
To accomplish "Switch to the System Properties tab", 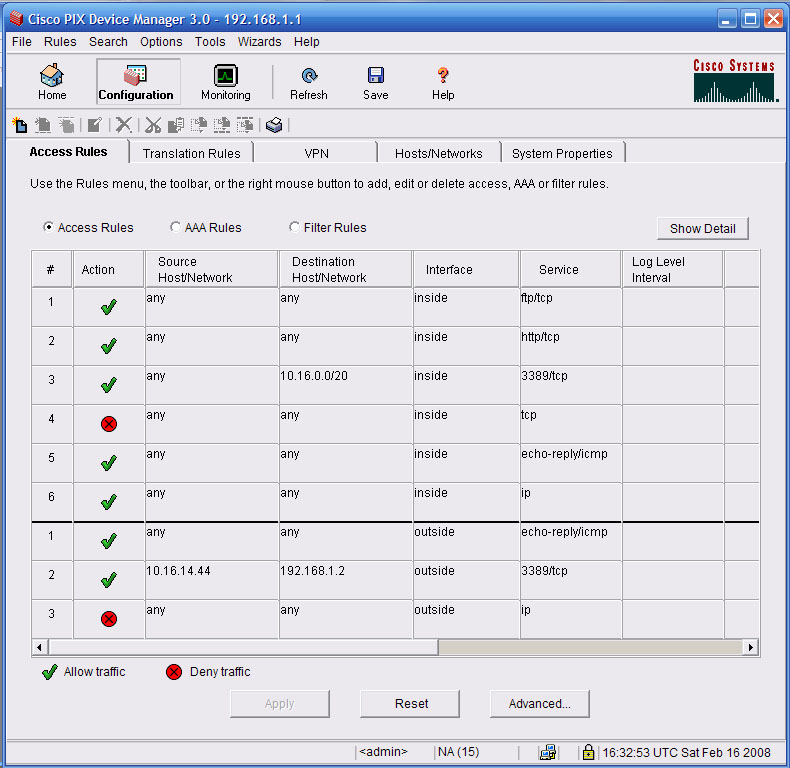I will tap(562, 153).
